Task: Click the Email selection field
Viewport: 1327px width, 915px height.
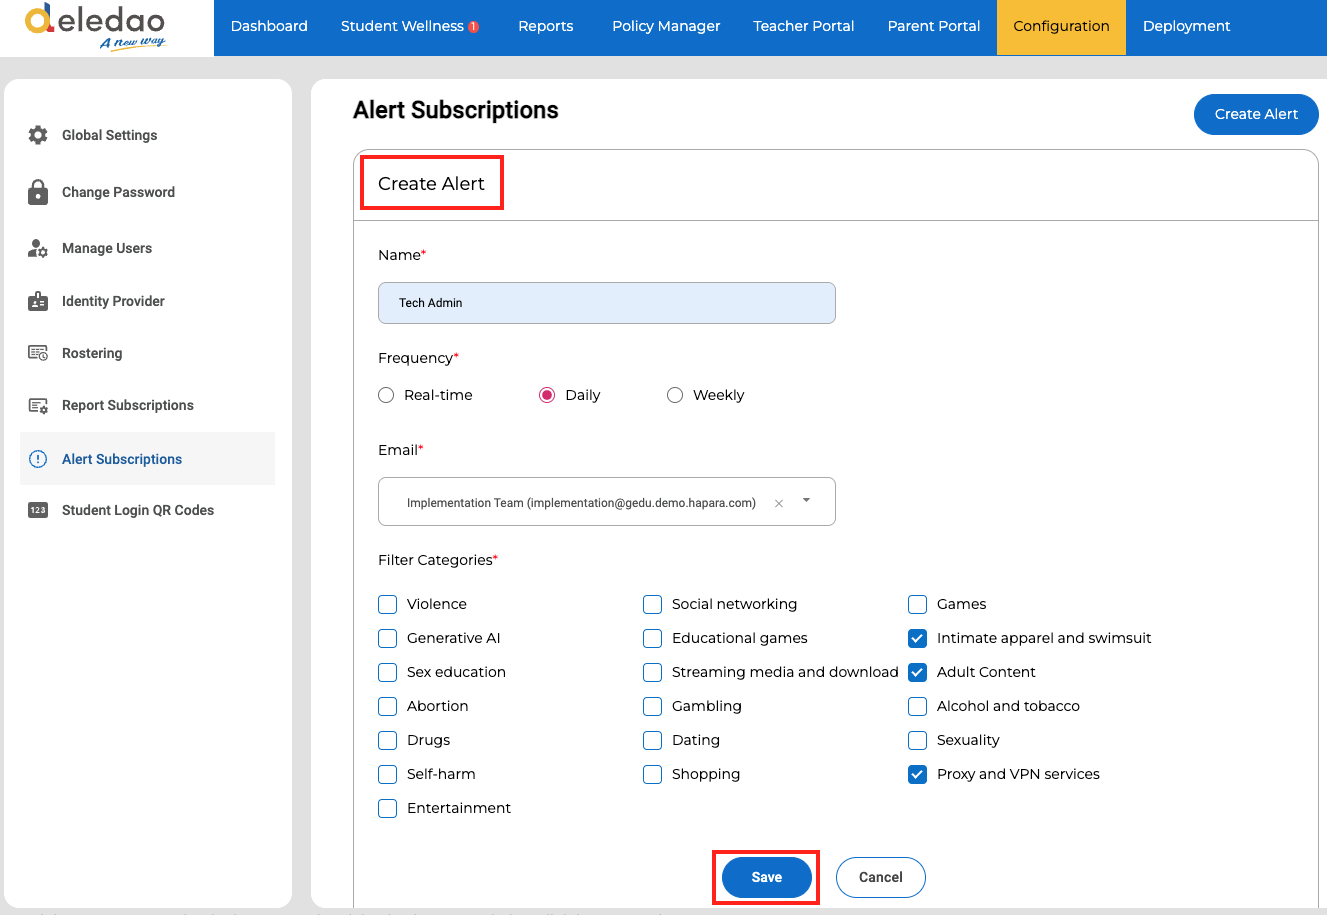Action: (x=607, y=502)
